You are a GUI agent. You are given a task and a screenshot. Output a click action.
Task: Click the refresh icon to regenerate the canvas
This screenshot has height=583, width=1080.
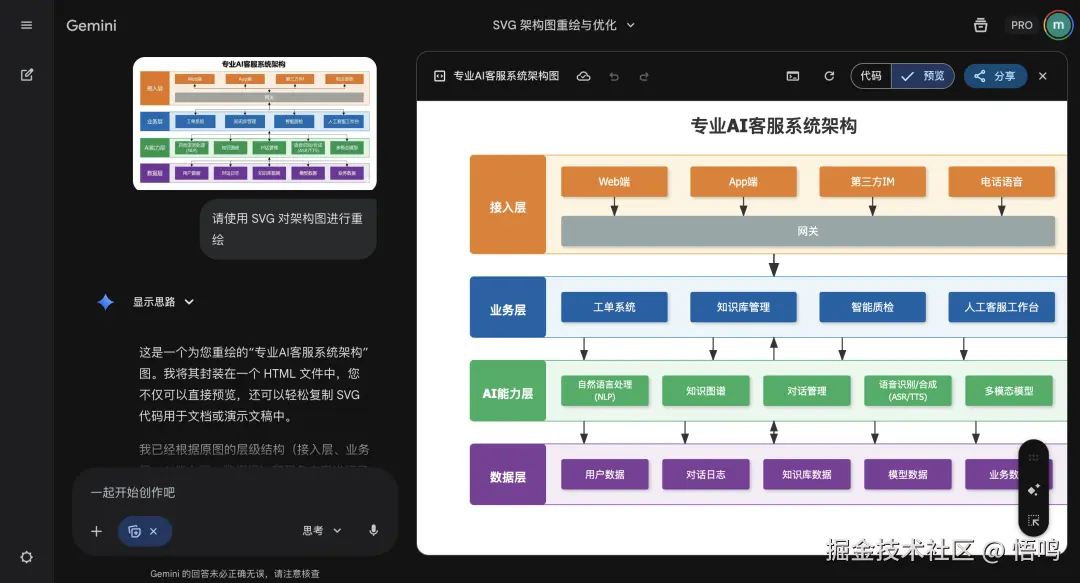(828, 76)
